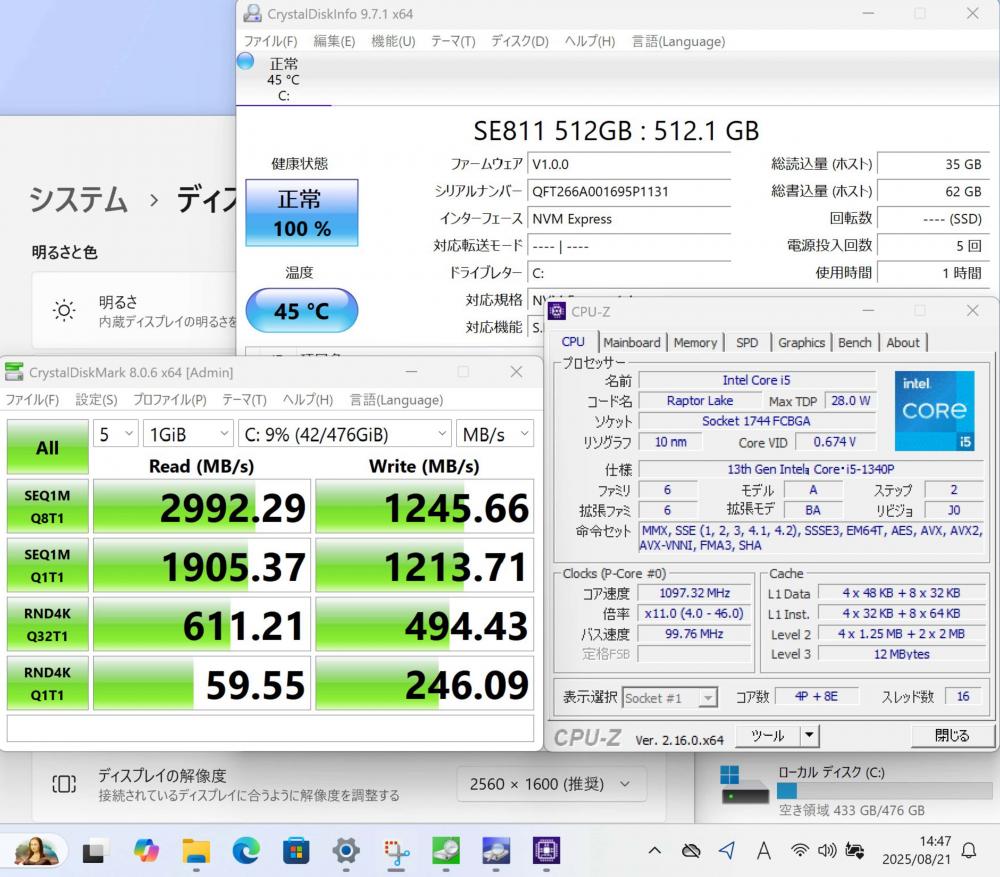Run the RND4K Q32T1 benchmark
1000x877 pixels.
(47, 624)
